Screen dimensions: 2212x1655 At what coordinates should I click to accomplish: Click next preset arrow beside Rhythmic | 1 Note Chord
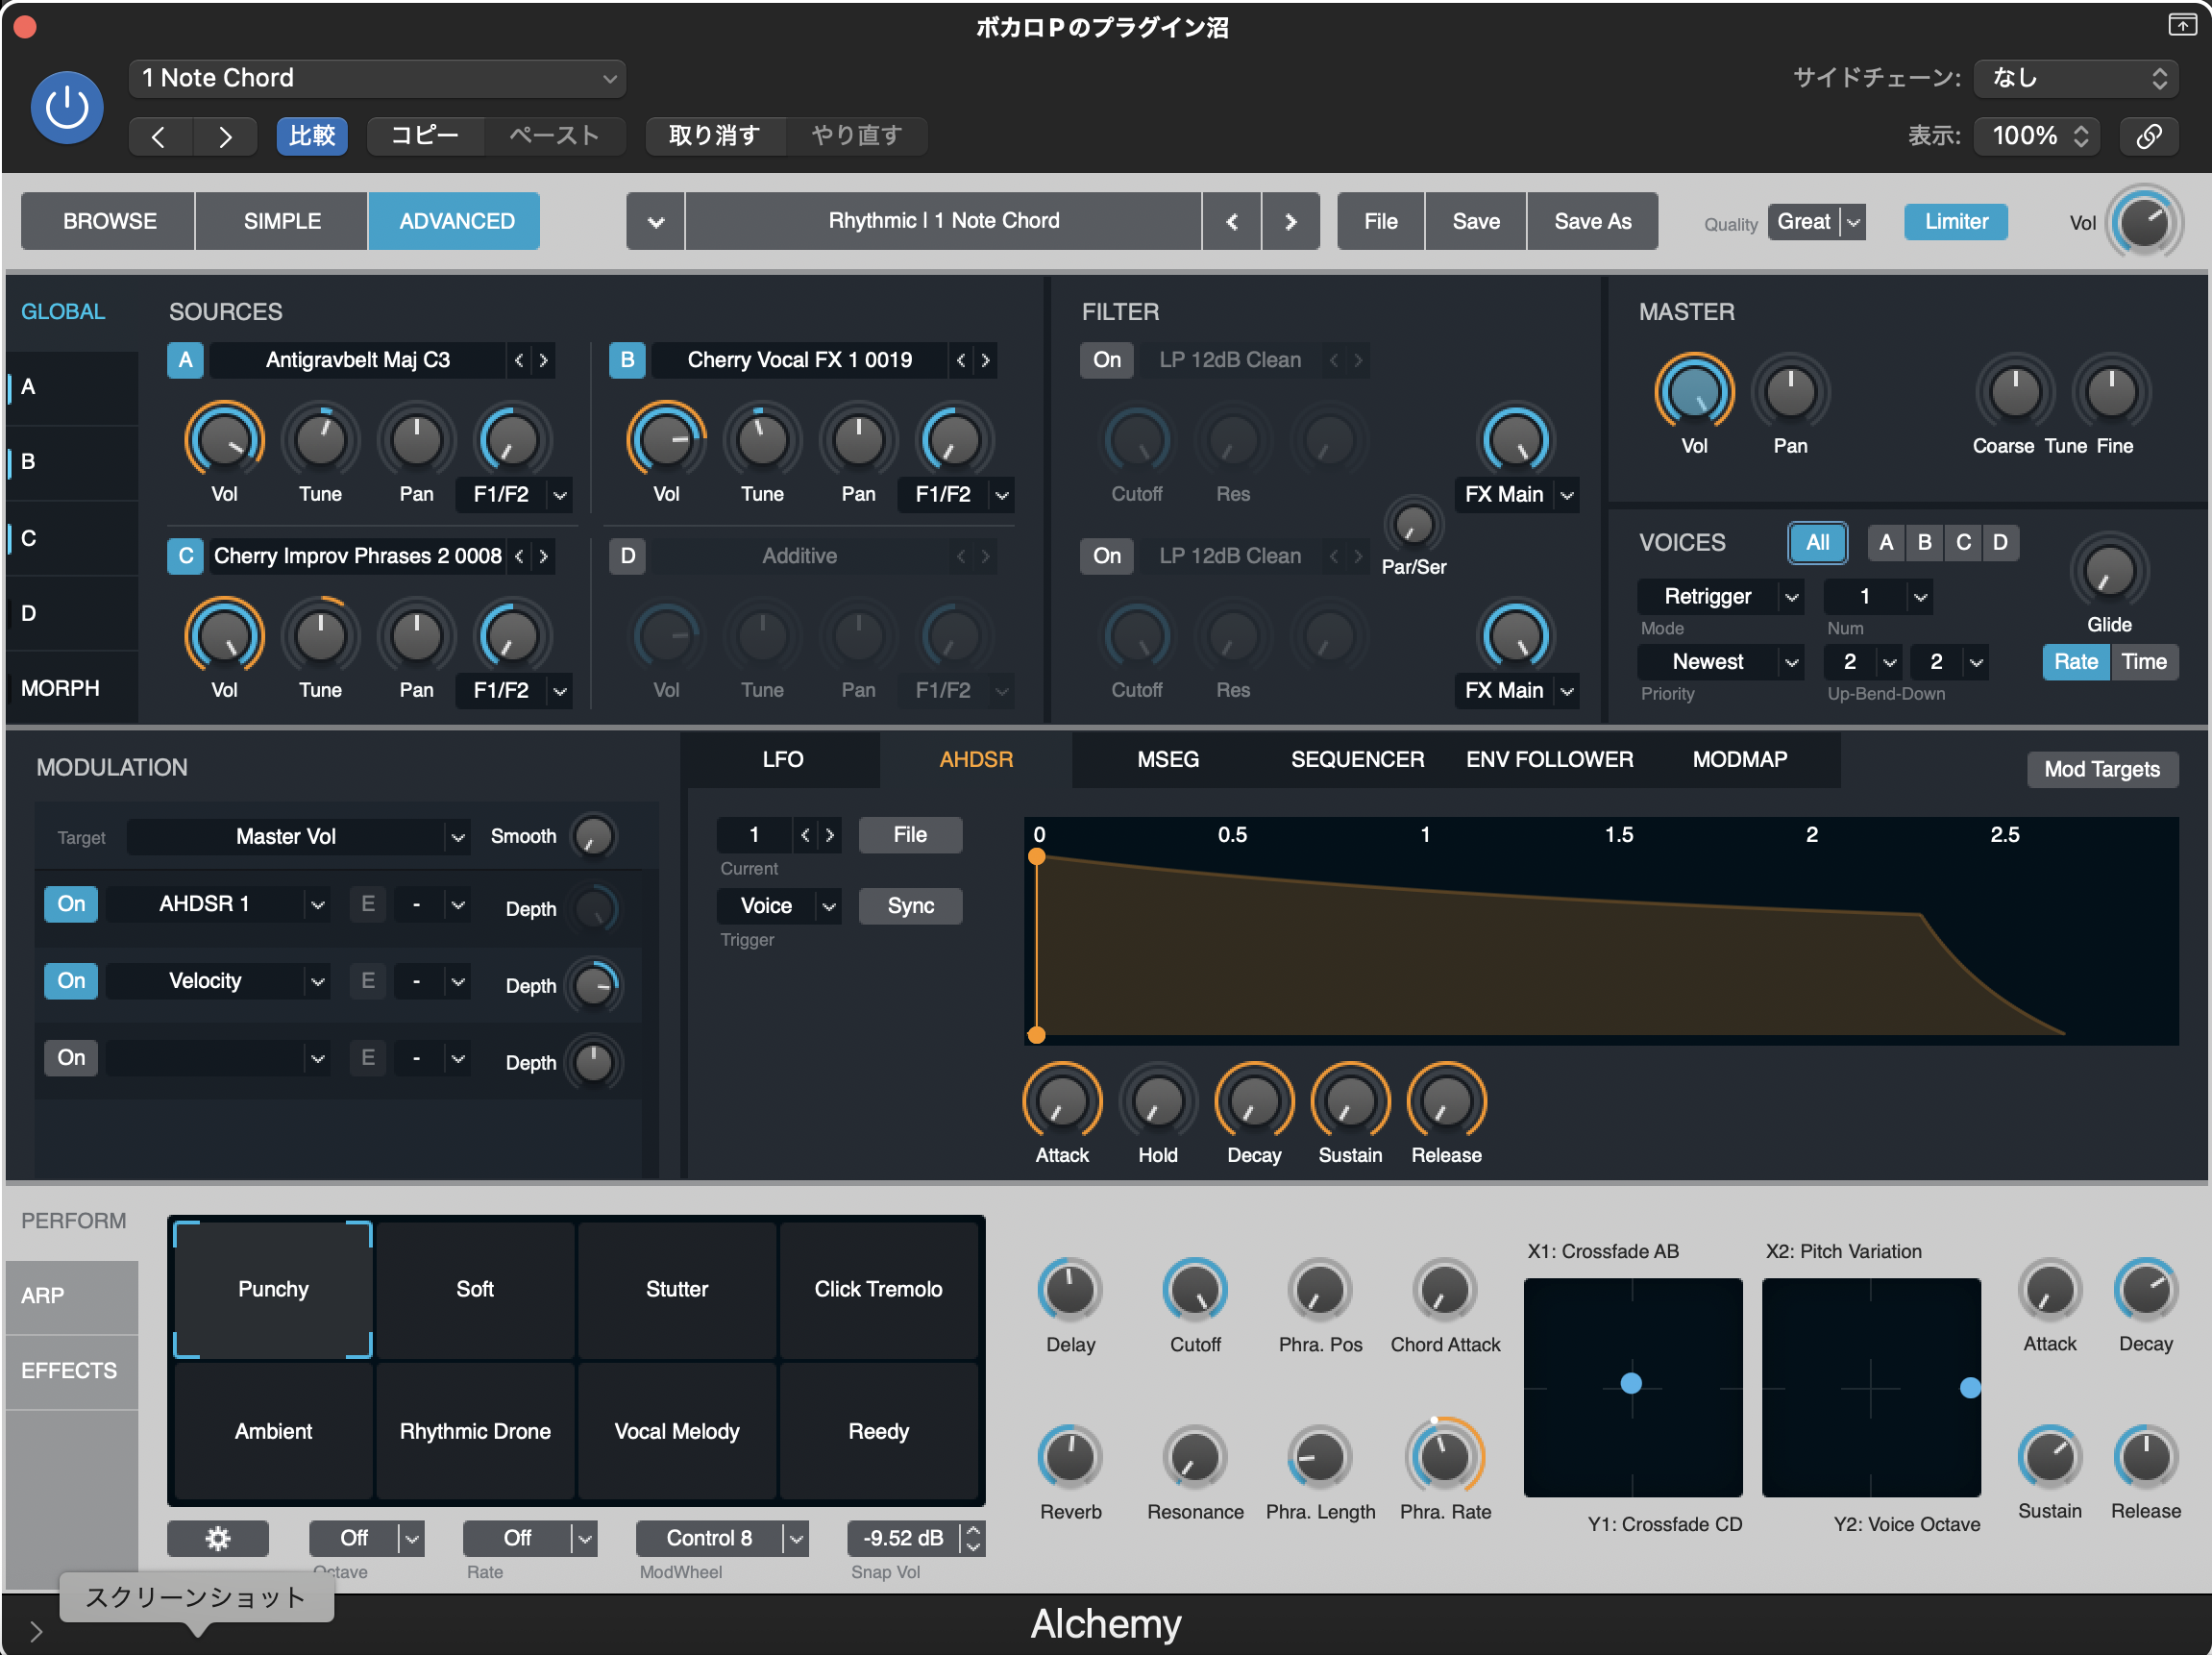coord(1290,221)
